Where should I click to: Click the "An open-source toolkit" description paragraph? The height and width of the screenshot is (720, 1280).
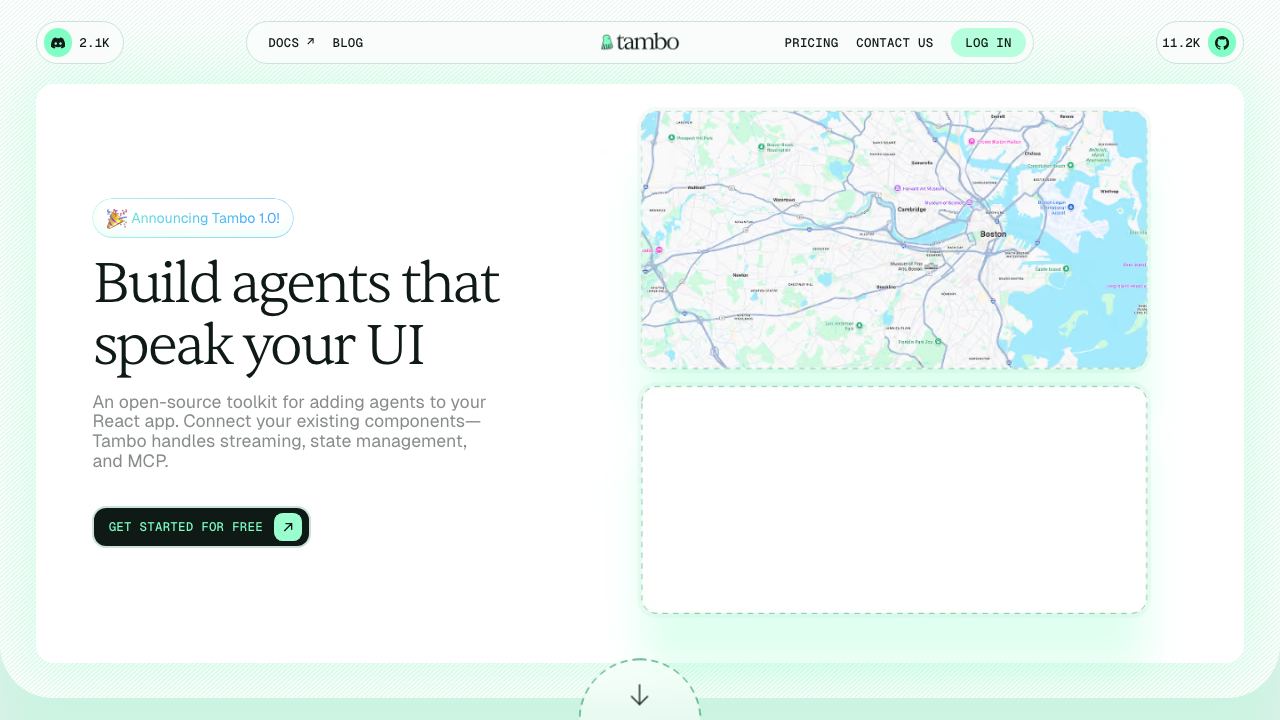[x=290, y=432]
